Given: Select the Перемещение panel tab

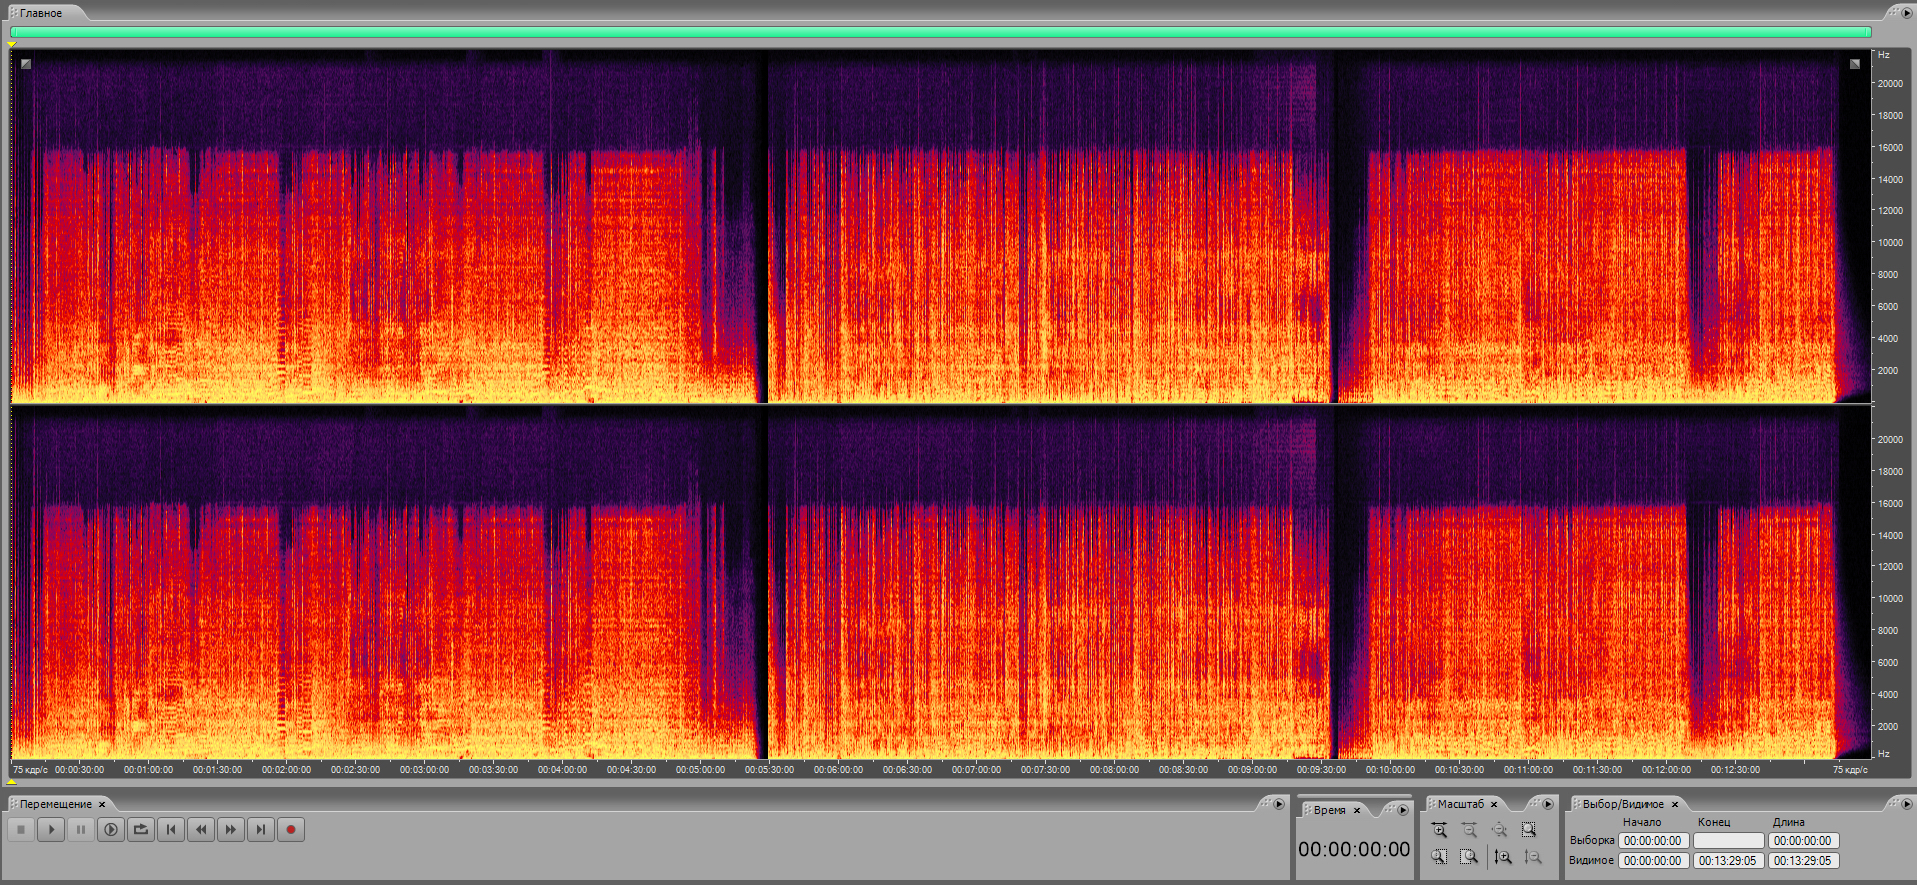Looking at the screenshot, I should [56, 804].
